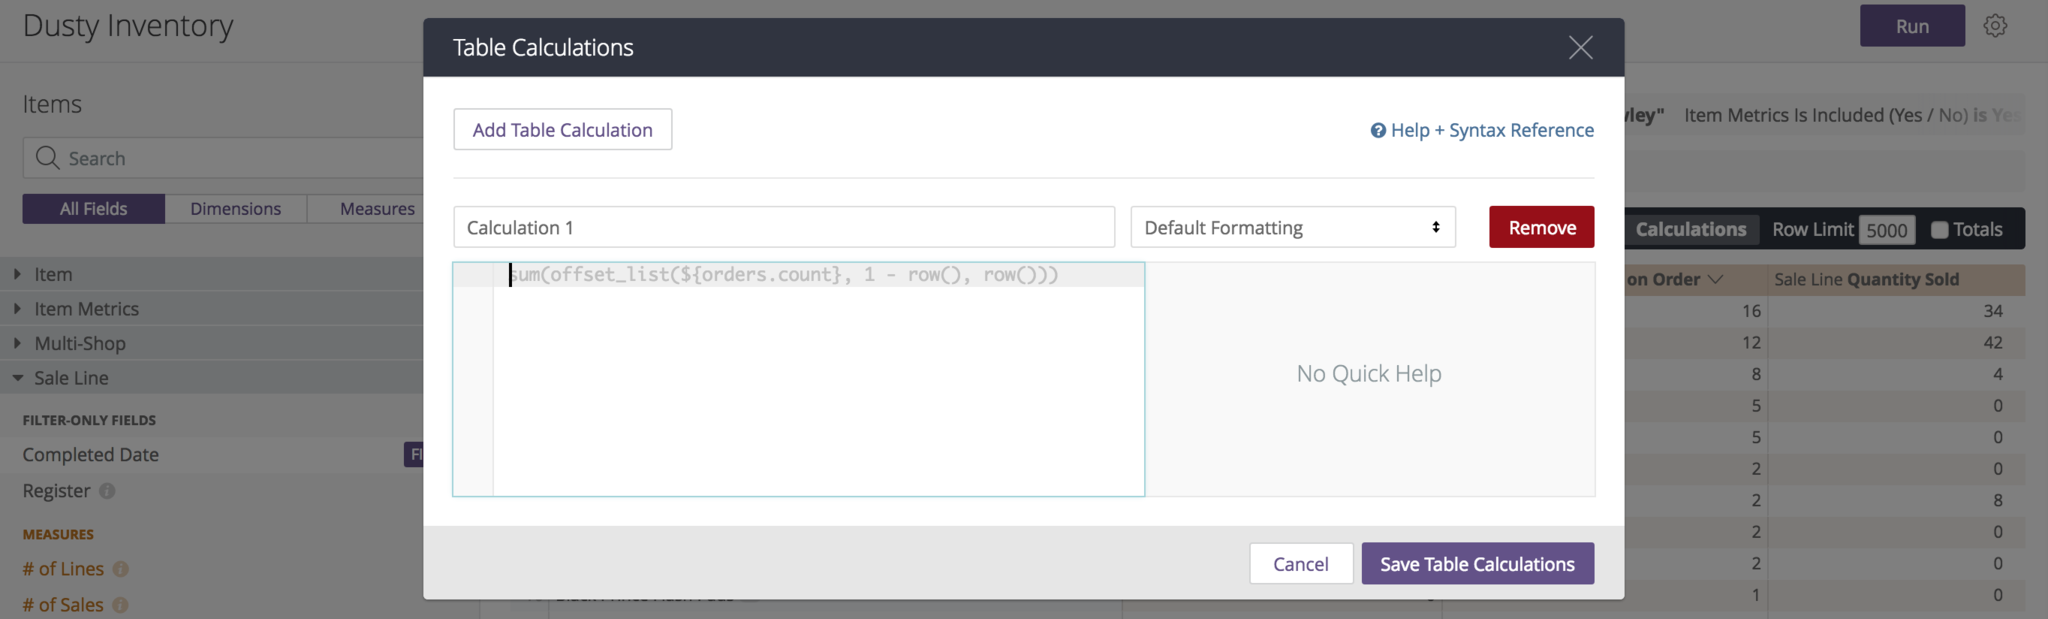Select the # of Sales measure
The image size is (2048, 619).
tap(63, 605)
